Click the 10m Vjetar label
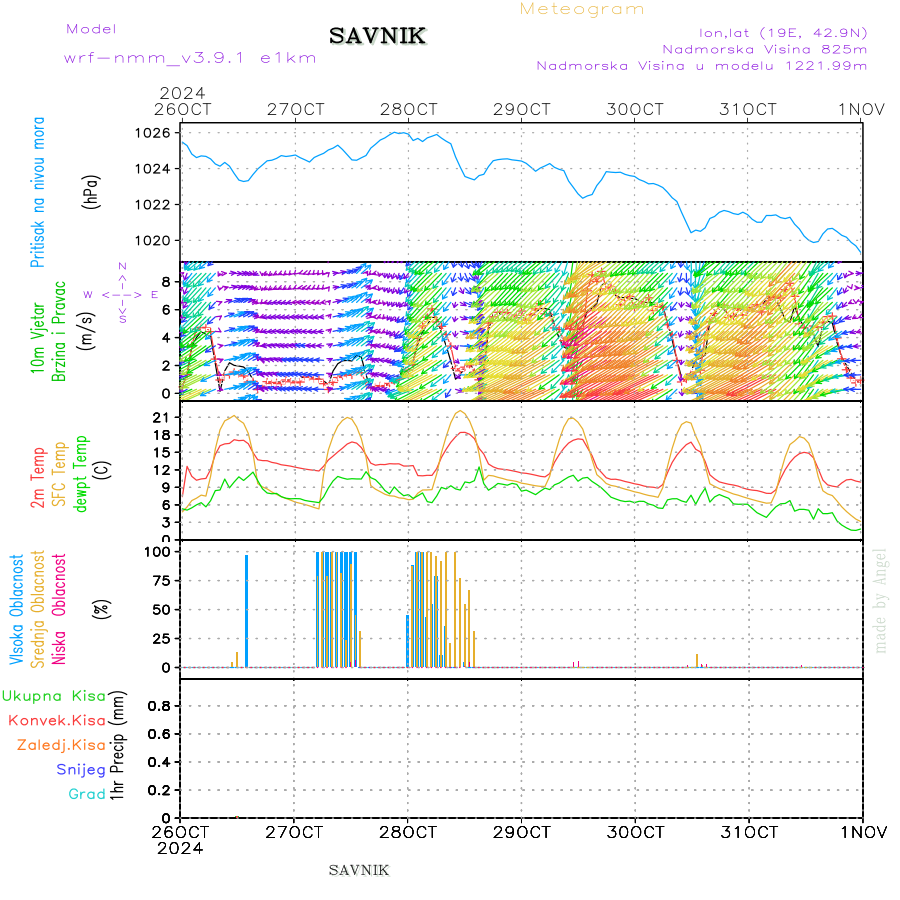 click(x=37, y=339)
